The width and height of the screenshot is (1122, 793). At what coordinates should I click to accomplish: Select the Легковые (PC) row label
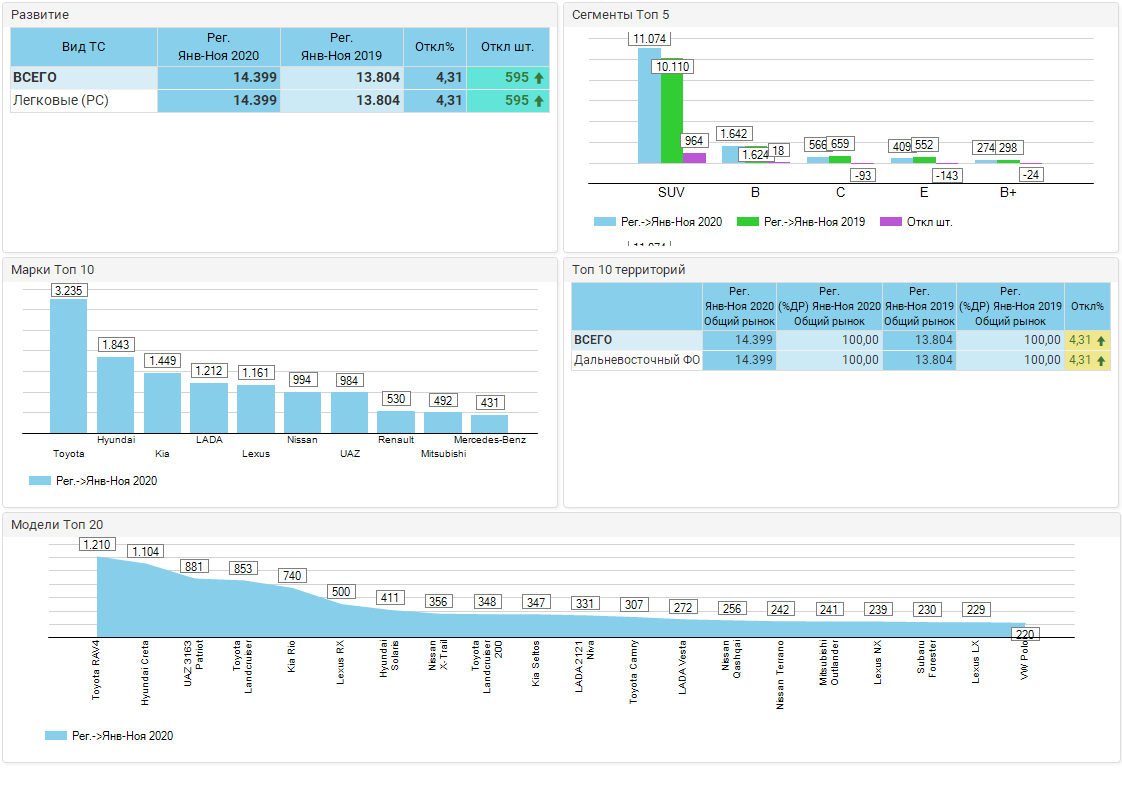pos(61,101)
